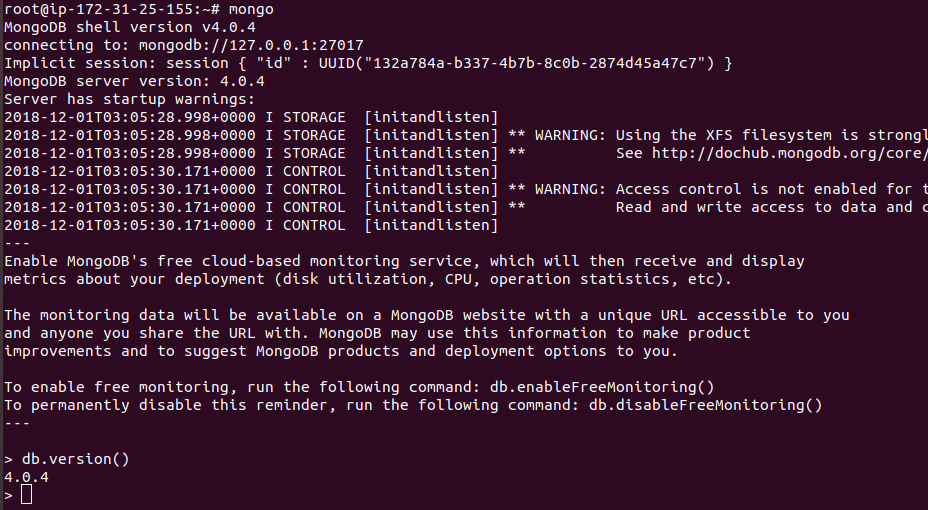Click the last CONTROL log label
The width and height of the screenshot is (928, 510).
pyautogui.click(x=314, y=225)
